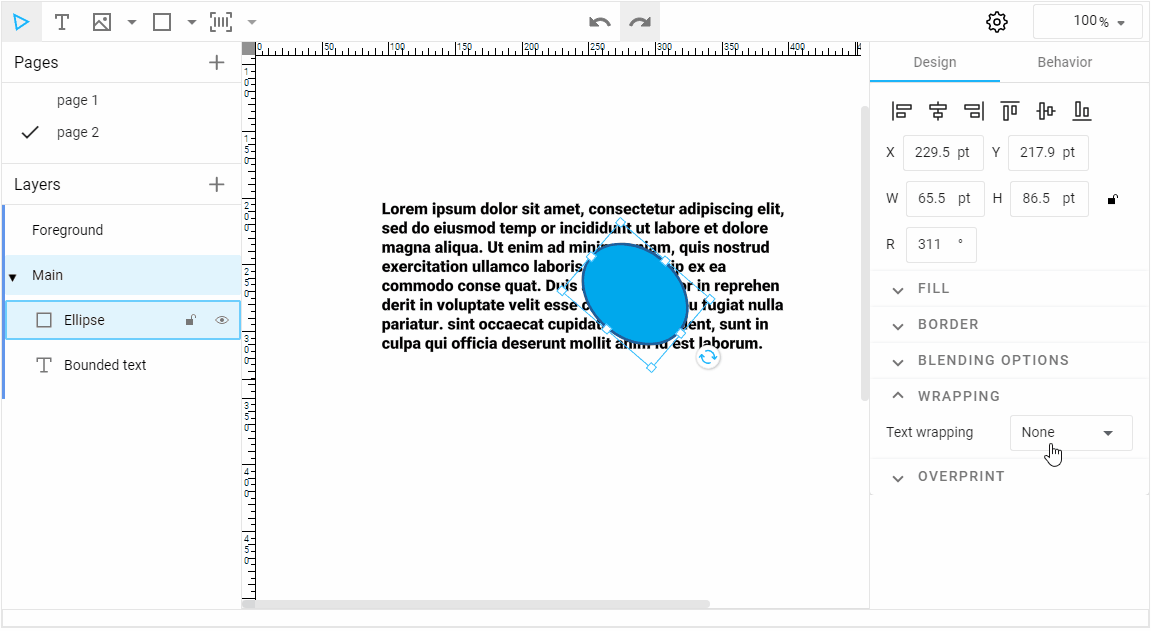Add a new page

216,61
